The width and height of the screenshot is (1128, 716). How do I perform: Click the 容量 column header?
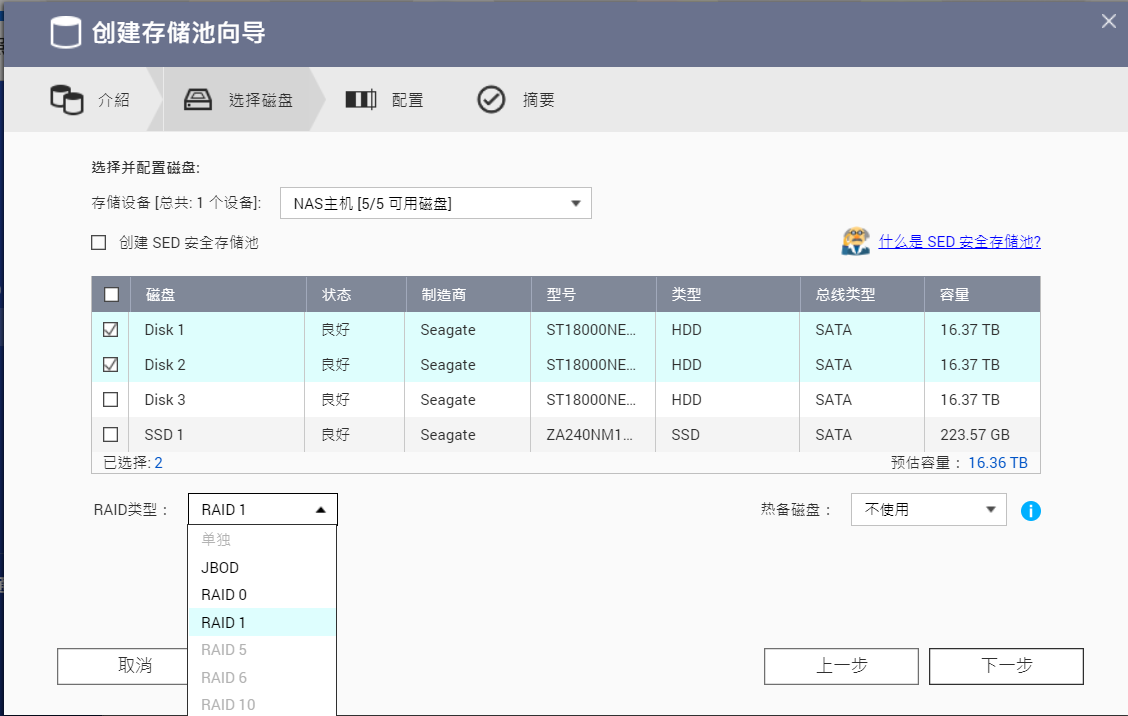pyautogui.click(x=955, y=295)
